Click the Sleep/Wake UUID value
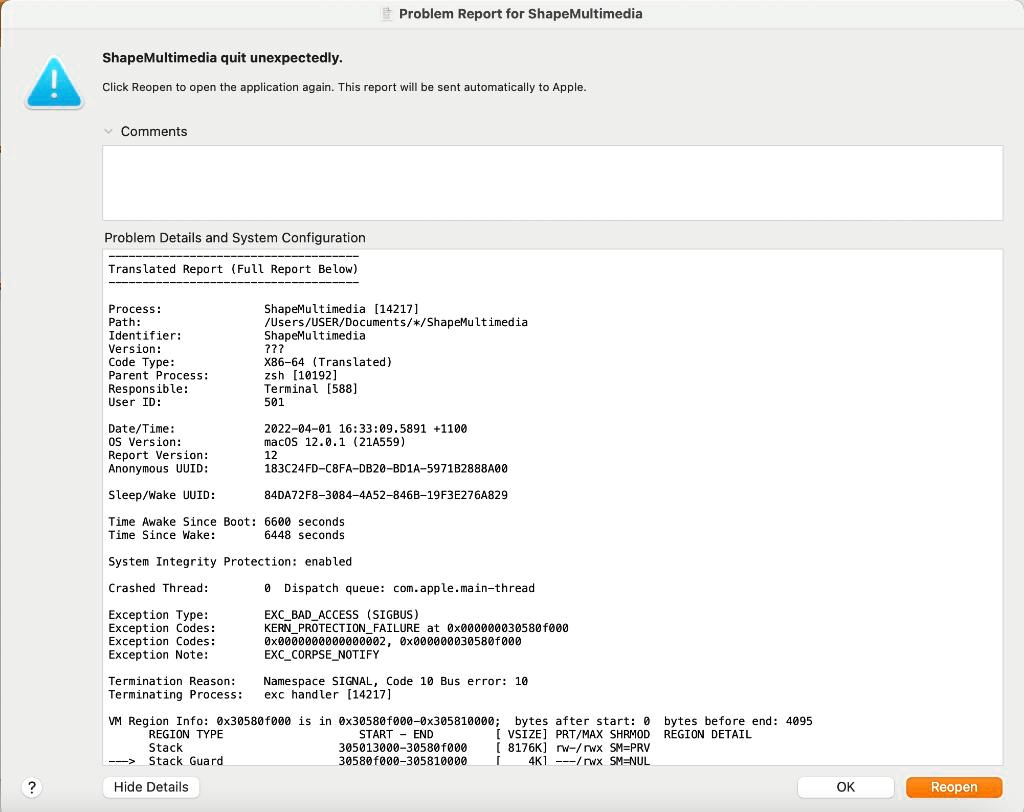The height and width of the screenshot is (812, 1024). click(388, 495)
